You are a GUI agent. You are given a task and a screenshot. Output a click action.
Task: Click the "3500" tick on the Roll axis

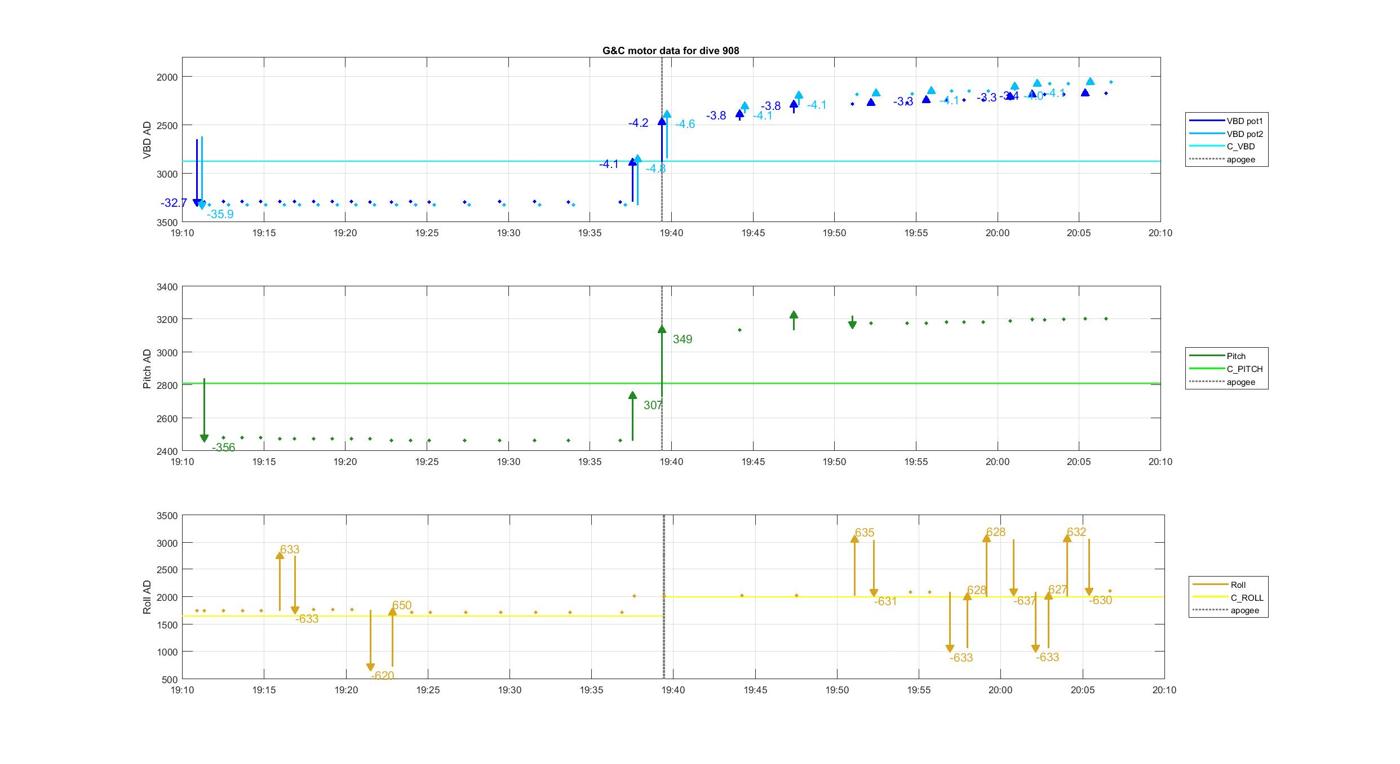(167, 517)
